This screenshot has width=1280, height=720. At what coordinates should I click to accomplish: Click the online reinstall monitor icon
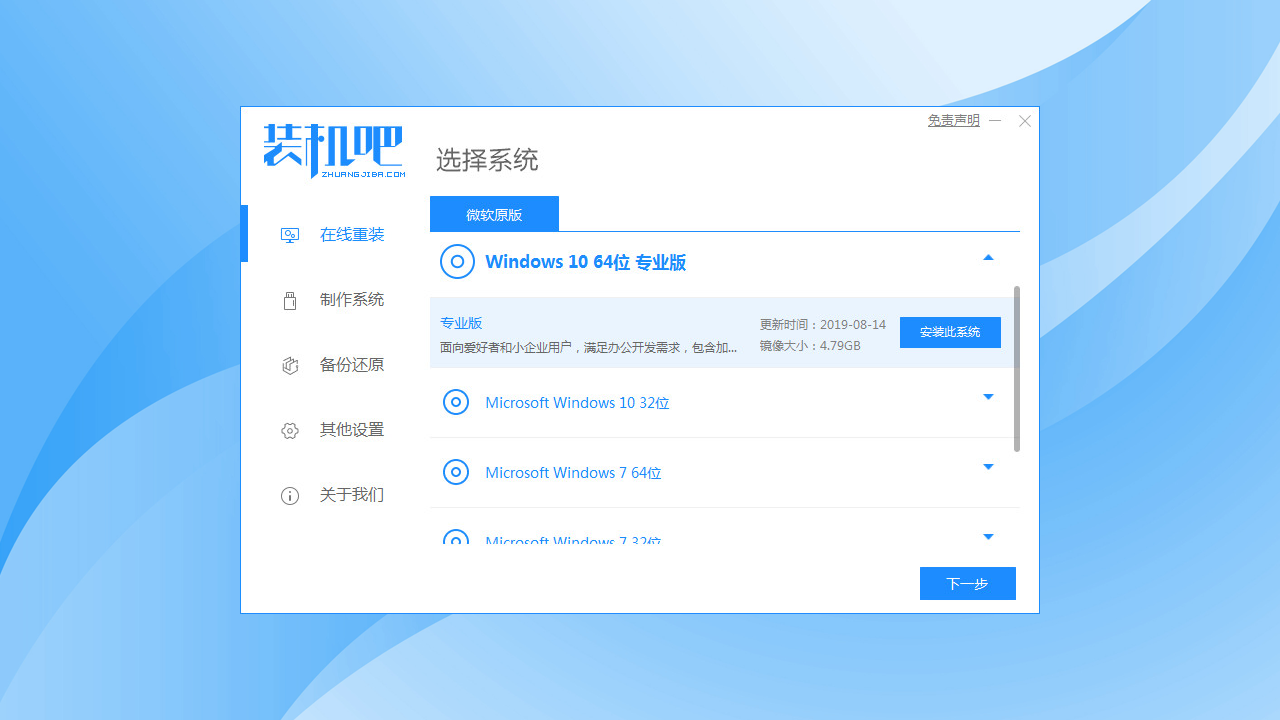click(290, 235)
